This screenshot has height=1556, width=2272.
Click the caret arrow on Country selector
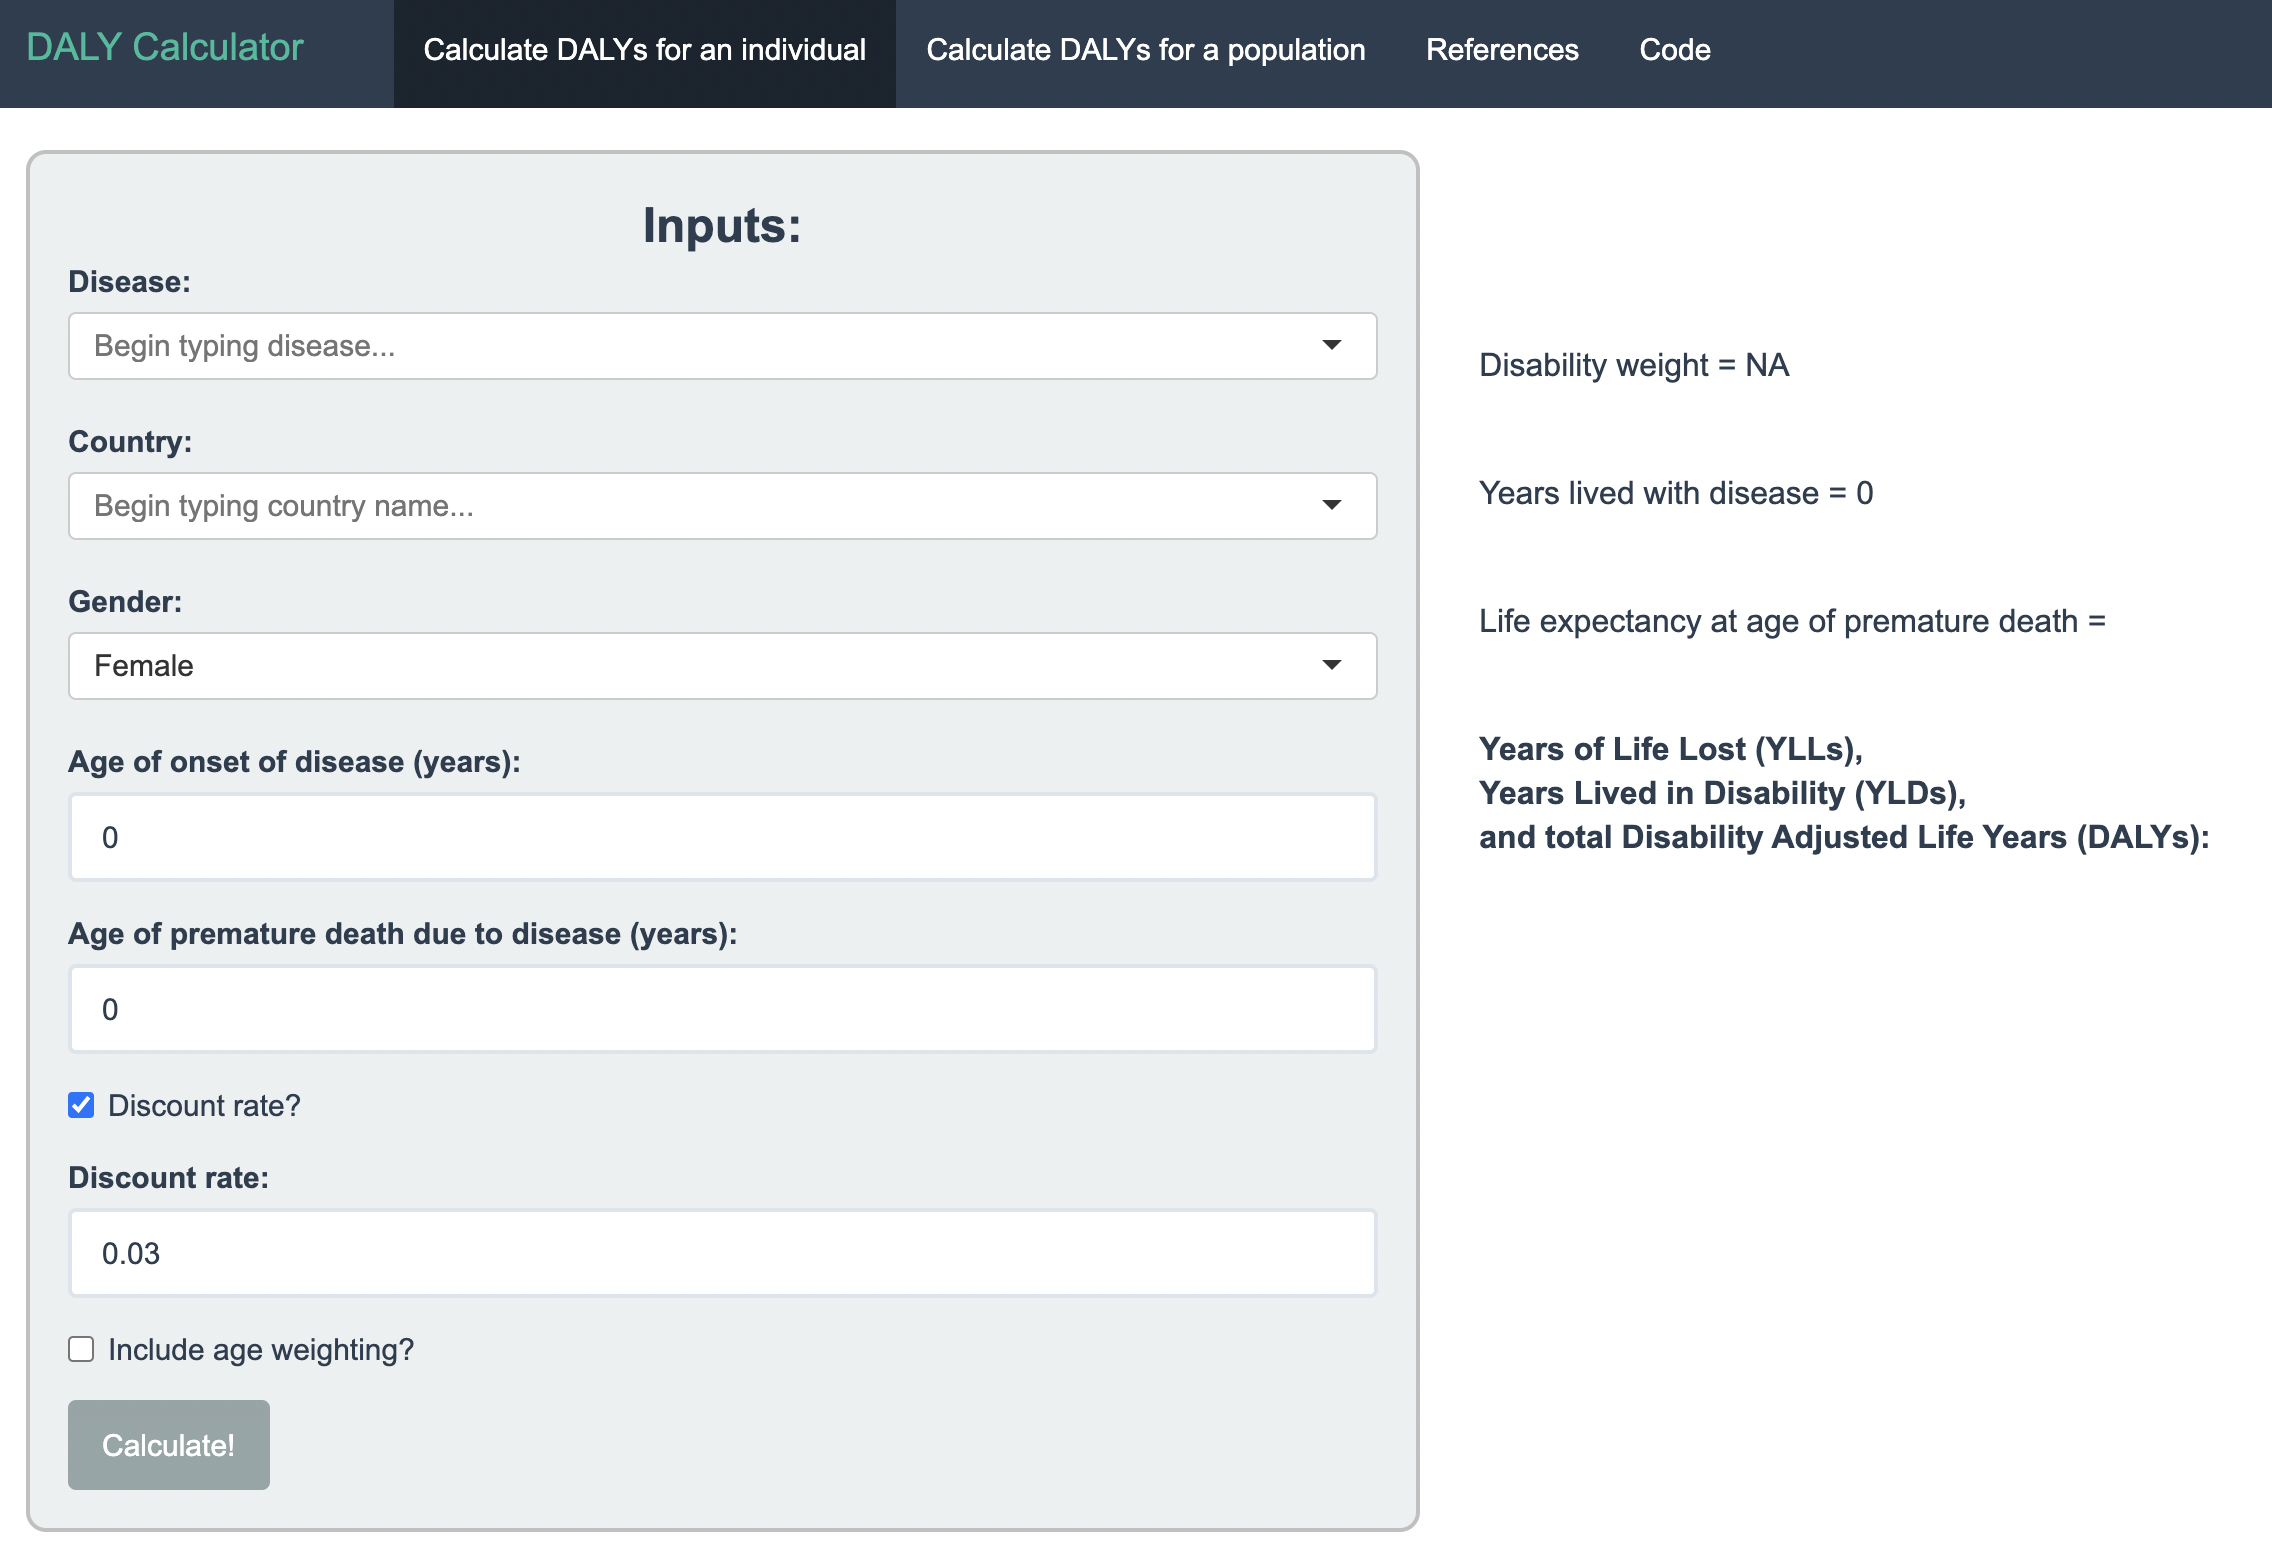click(x=1331, y=506)
